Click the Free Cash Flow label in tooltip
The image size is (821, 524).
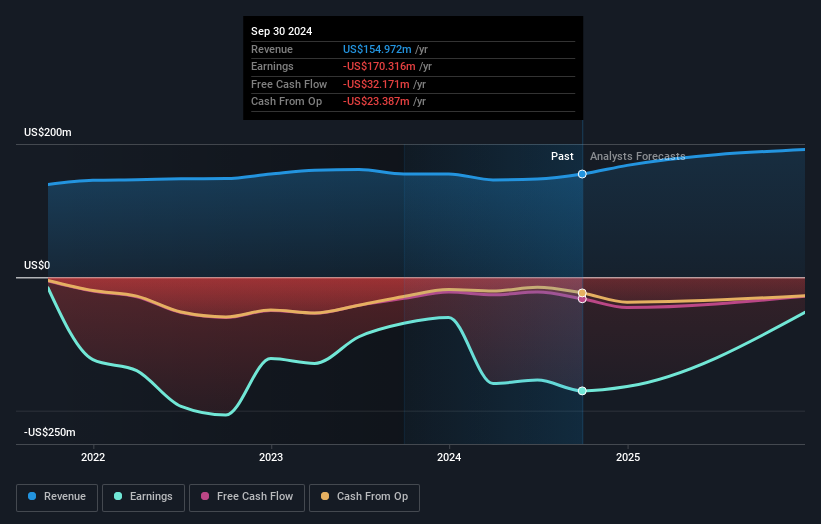tap(289, 84)
